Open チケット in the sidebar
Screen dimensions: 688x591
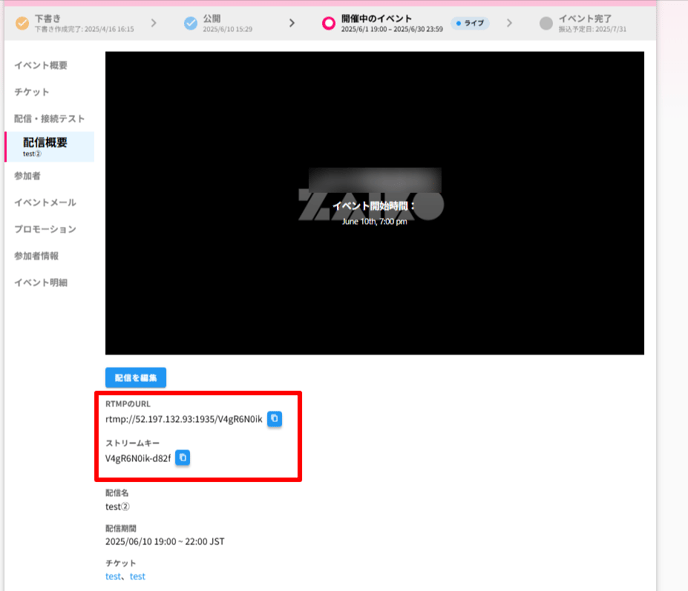click(32, 92)
